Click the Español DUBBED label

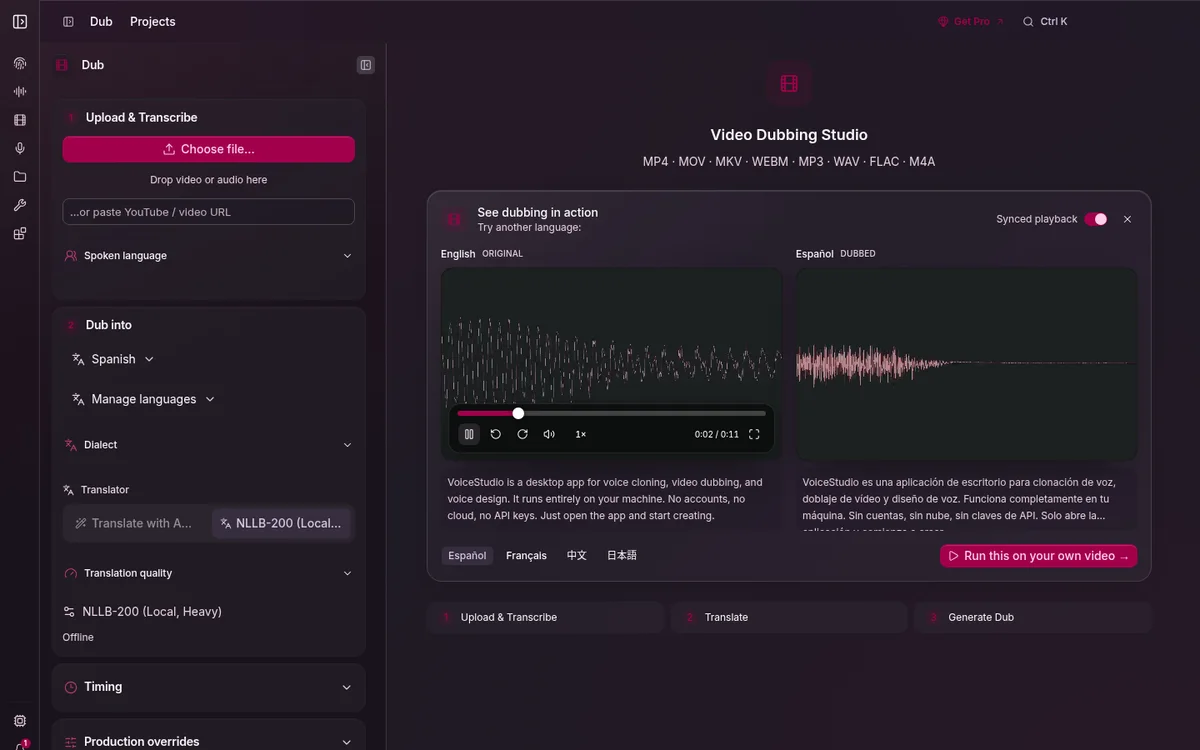836,254
